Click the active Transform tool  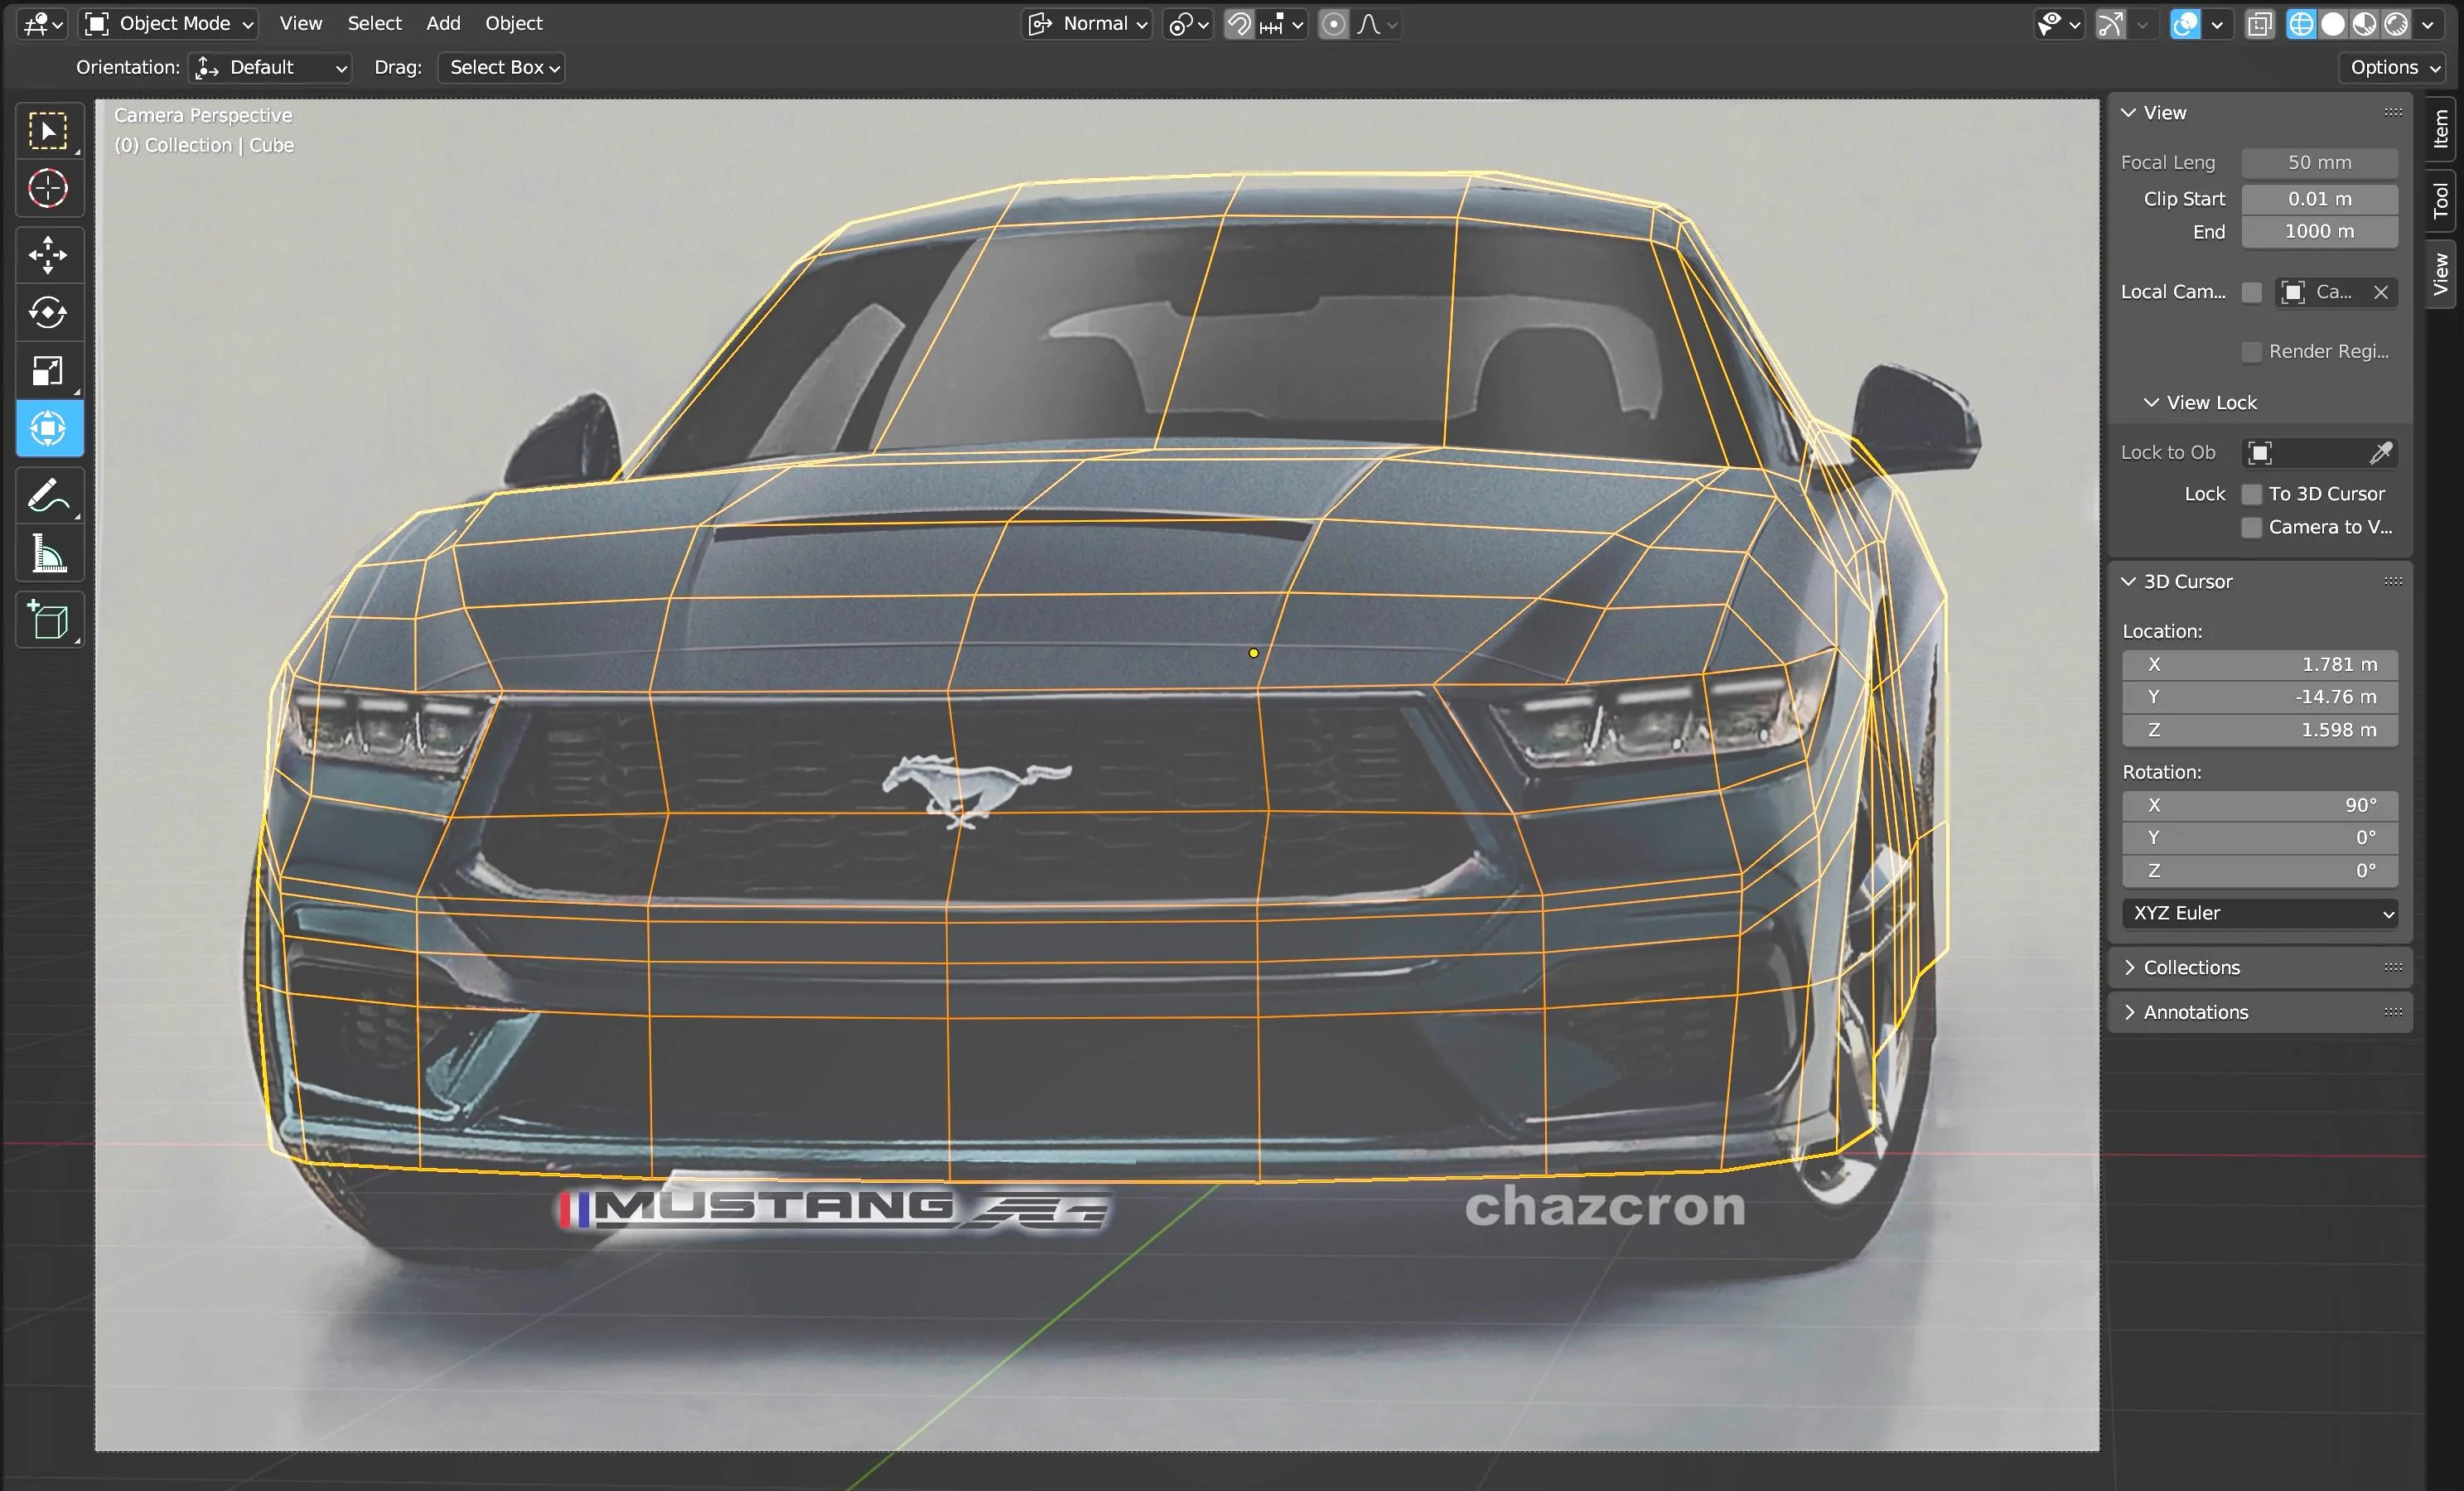tap(49, 429)
